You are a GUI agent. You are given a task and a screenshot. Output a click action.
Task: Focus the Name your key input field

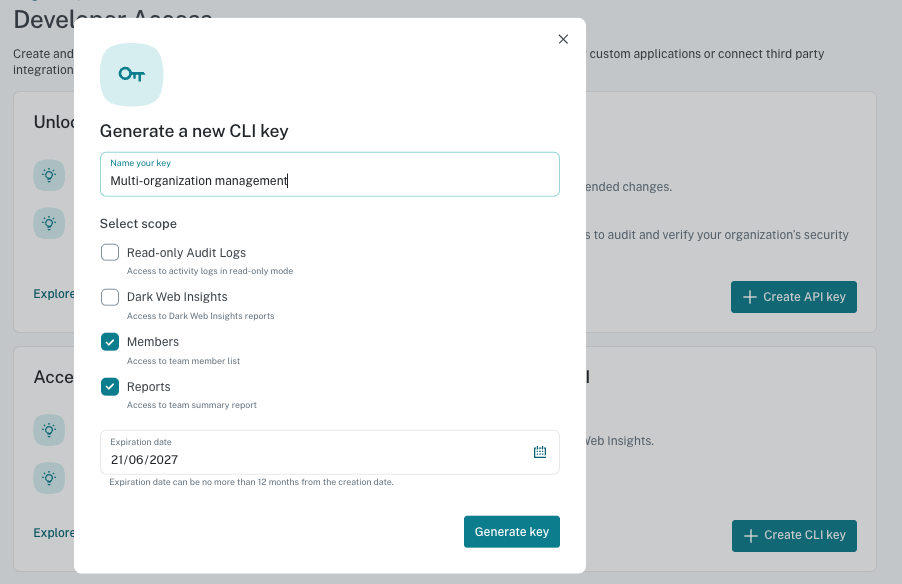330,174
